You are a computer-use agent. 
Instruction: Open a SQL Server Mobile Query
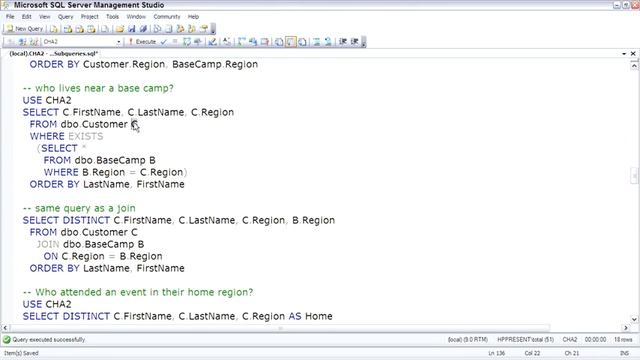105,29
